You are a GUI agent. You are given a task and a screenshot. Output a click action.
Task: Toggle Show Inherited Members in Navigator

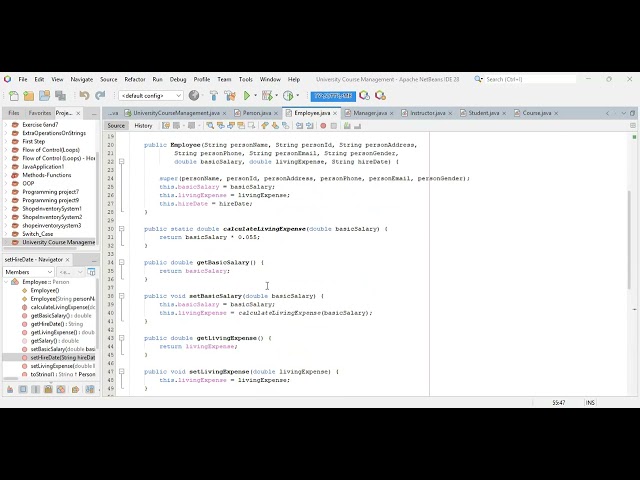10,389
